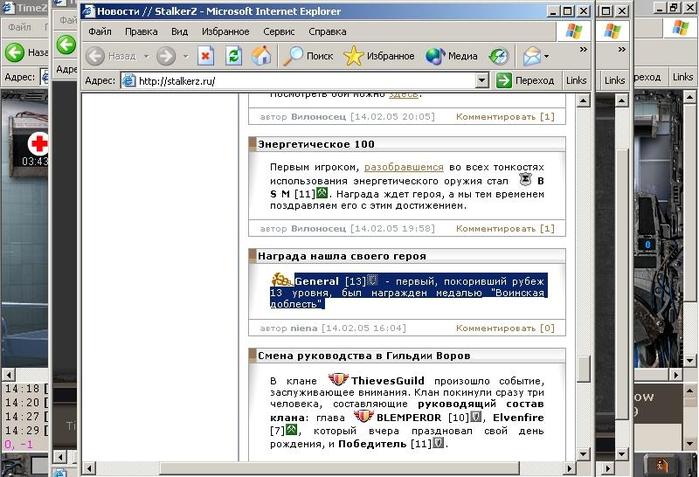
Task: Open the 'здесь' link at page top
Action: pyautogui.click(x=403, y=95)
